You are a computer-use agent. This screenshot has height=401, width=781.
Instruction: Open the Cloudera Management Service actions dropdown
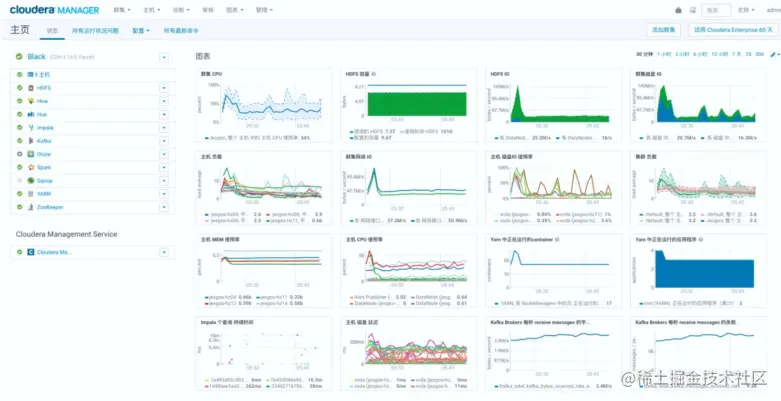[x=164, y=253]
